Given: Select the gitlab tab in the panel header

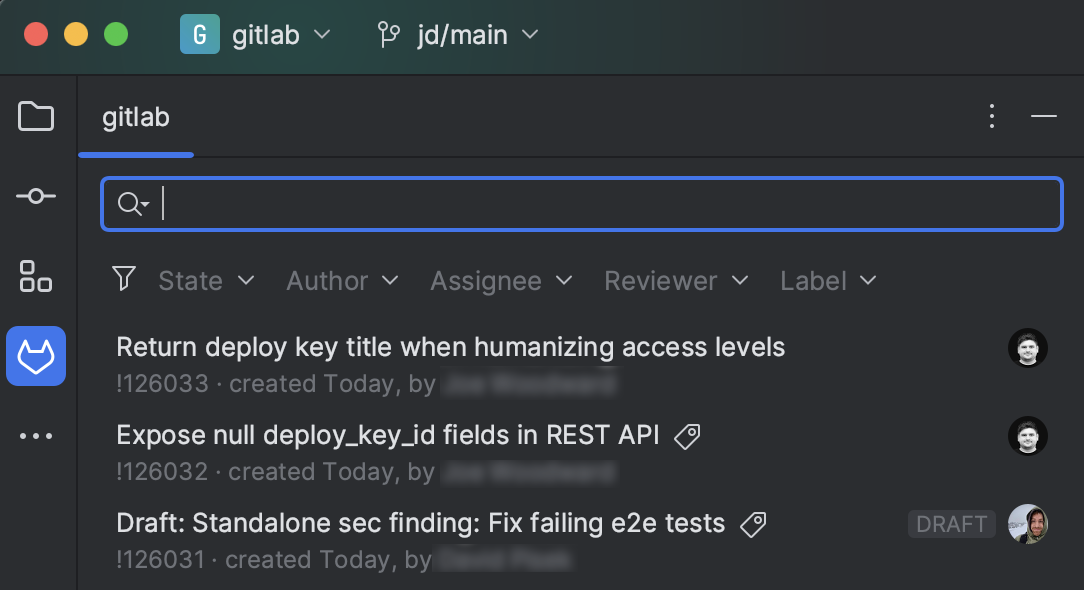Looking at the screenshot, I should tap(135, 117).
